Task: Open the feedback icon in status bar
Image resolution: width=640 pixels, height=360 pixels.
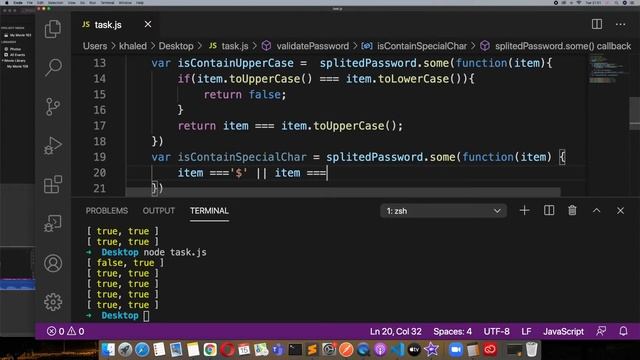Action: tap(601, 331)
